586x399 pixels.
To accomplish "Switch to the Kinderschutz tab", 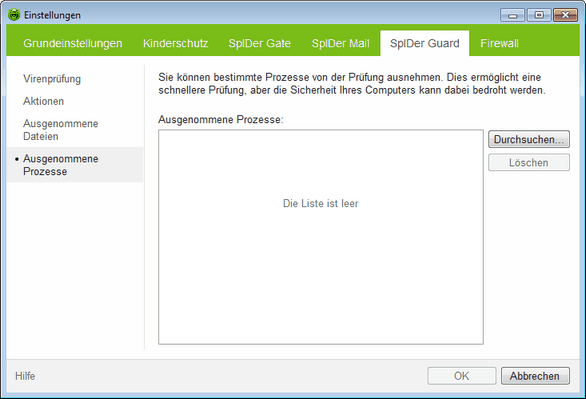I will 176,43.
